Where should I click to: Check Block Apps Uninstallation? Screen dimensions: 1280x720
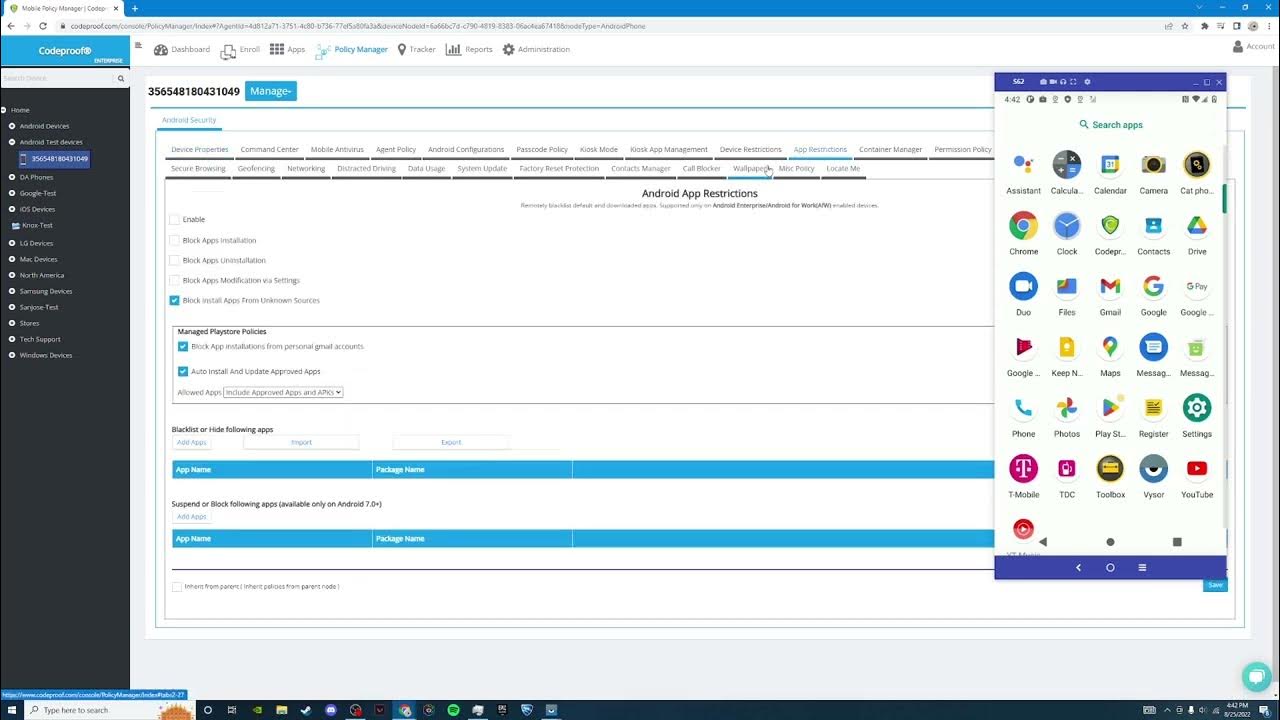point(174,260)
